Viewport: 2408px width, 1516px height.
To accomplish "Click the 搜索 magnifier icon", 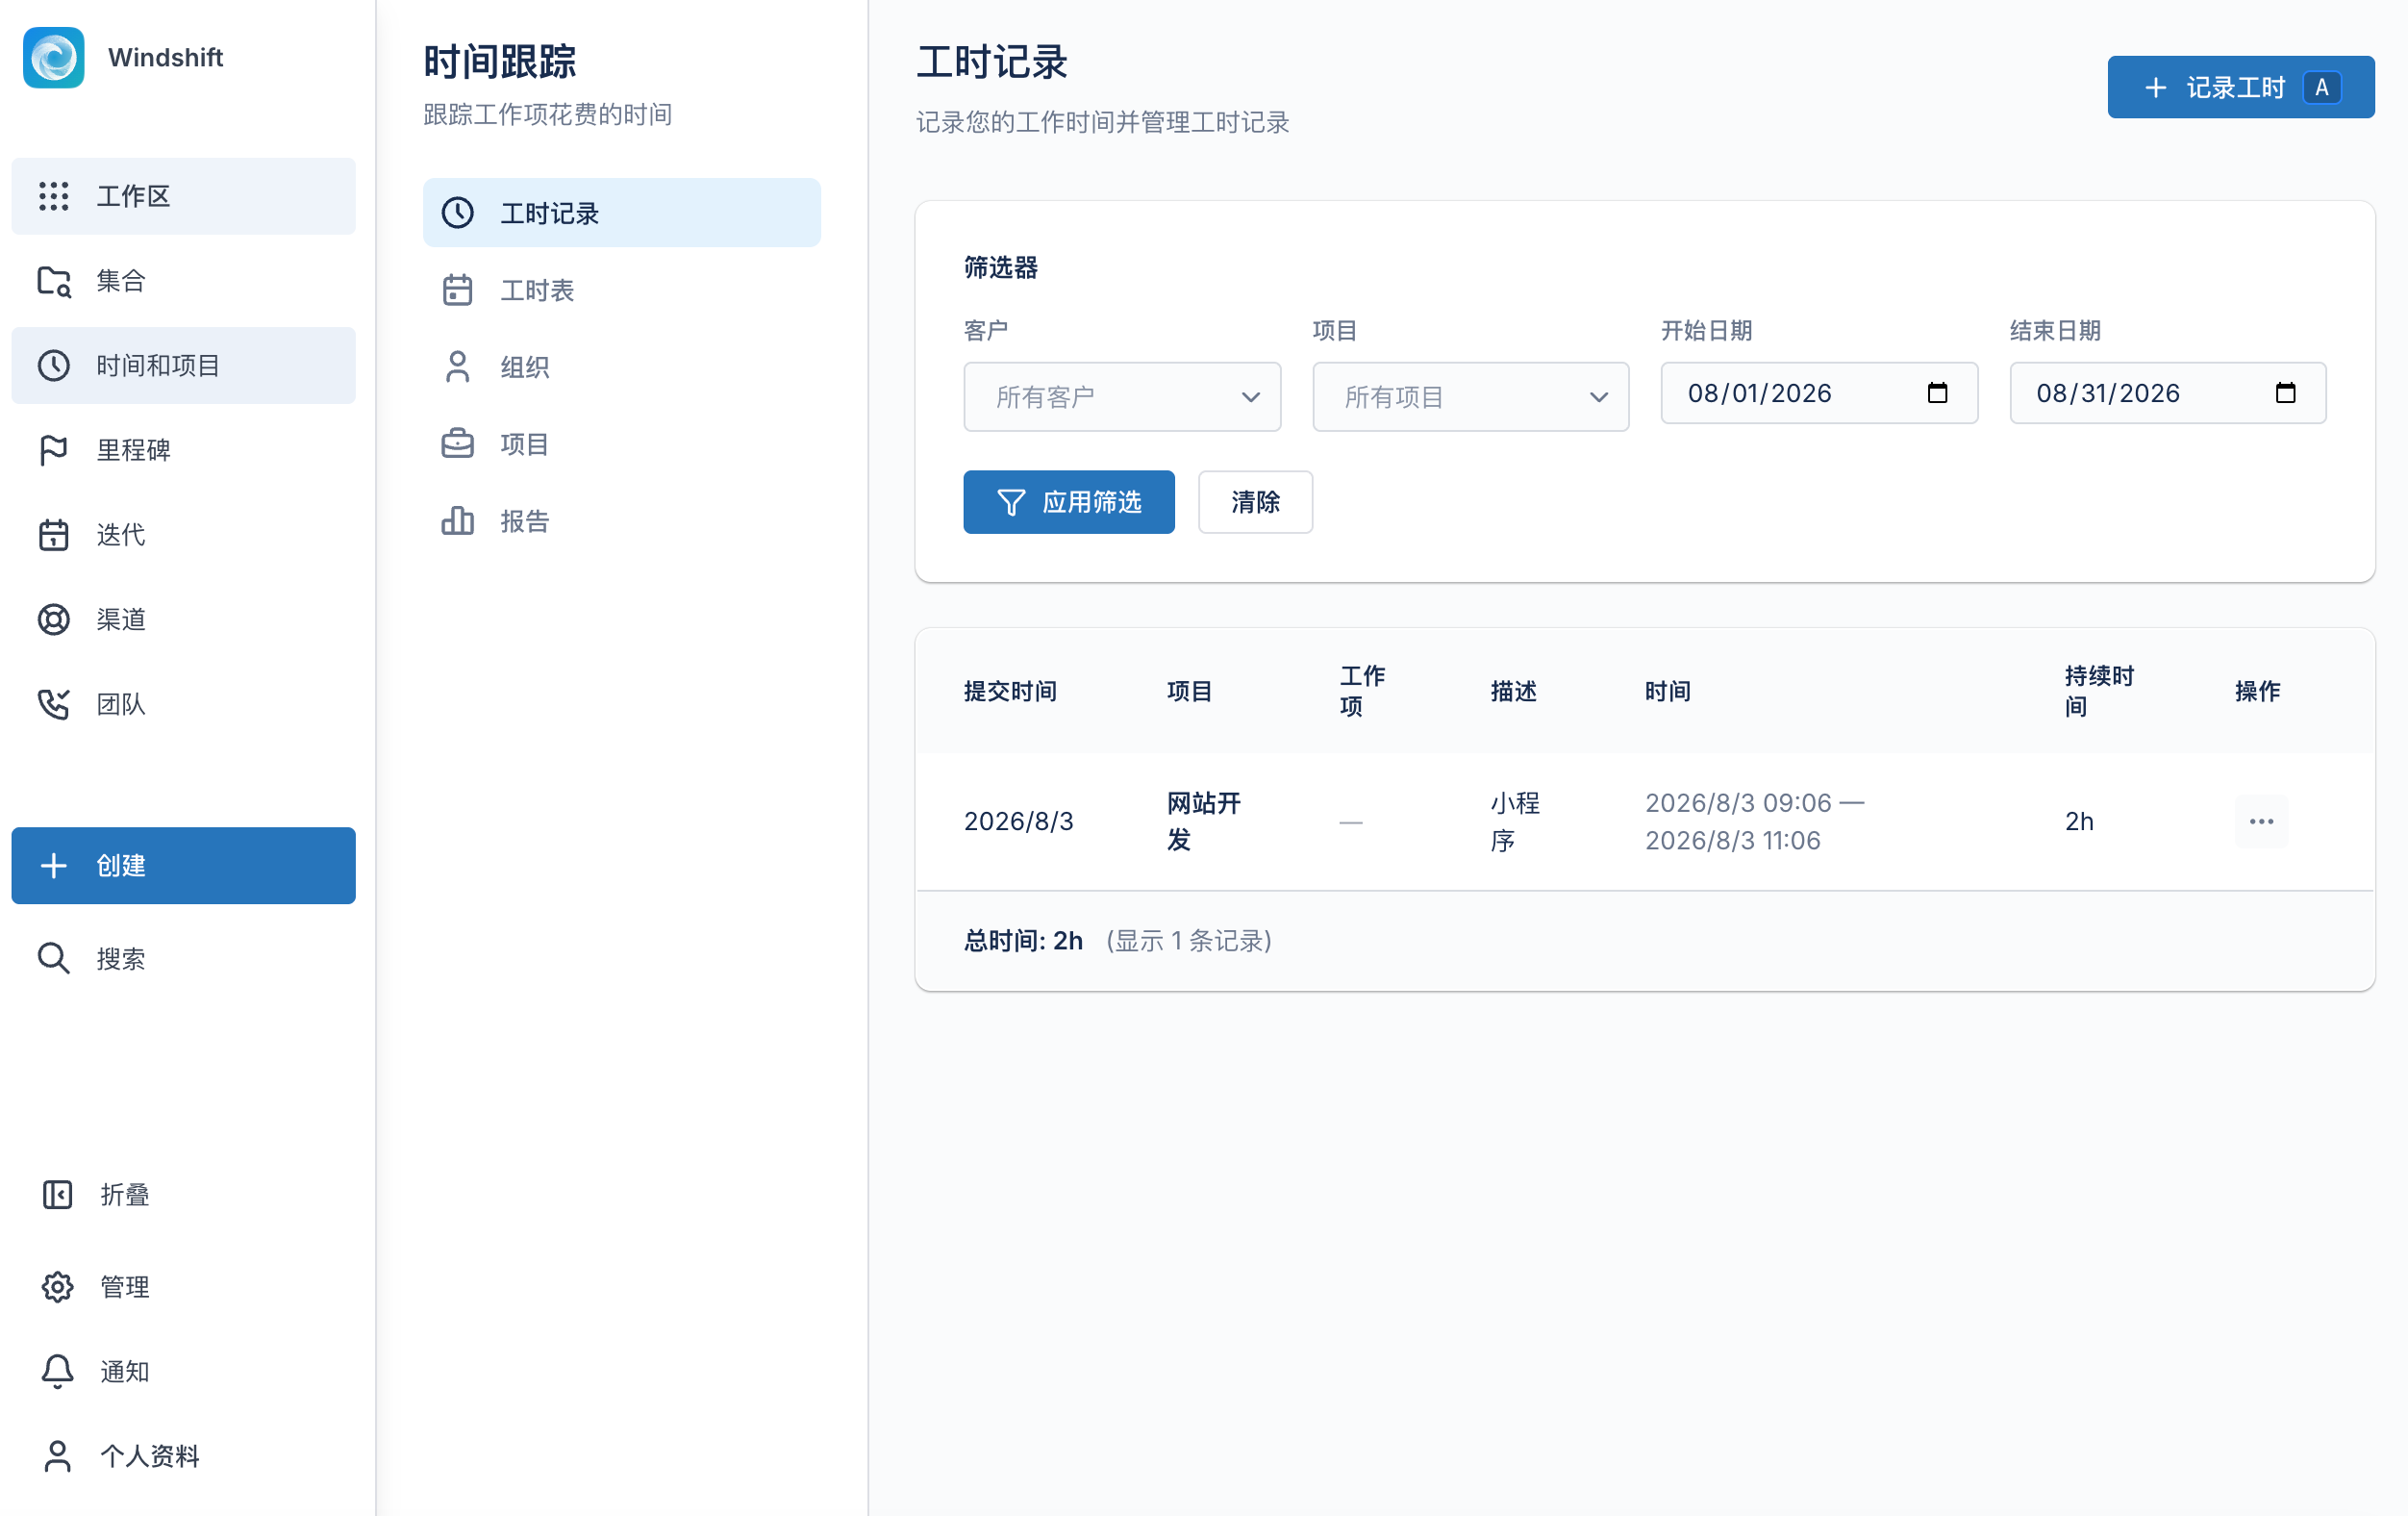I will point(54,958).
